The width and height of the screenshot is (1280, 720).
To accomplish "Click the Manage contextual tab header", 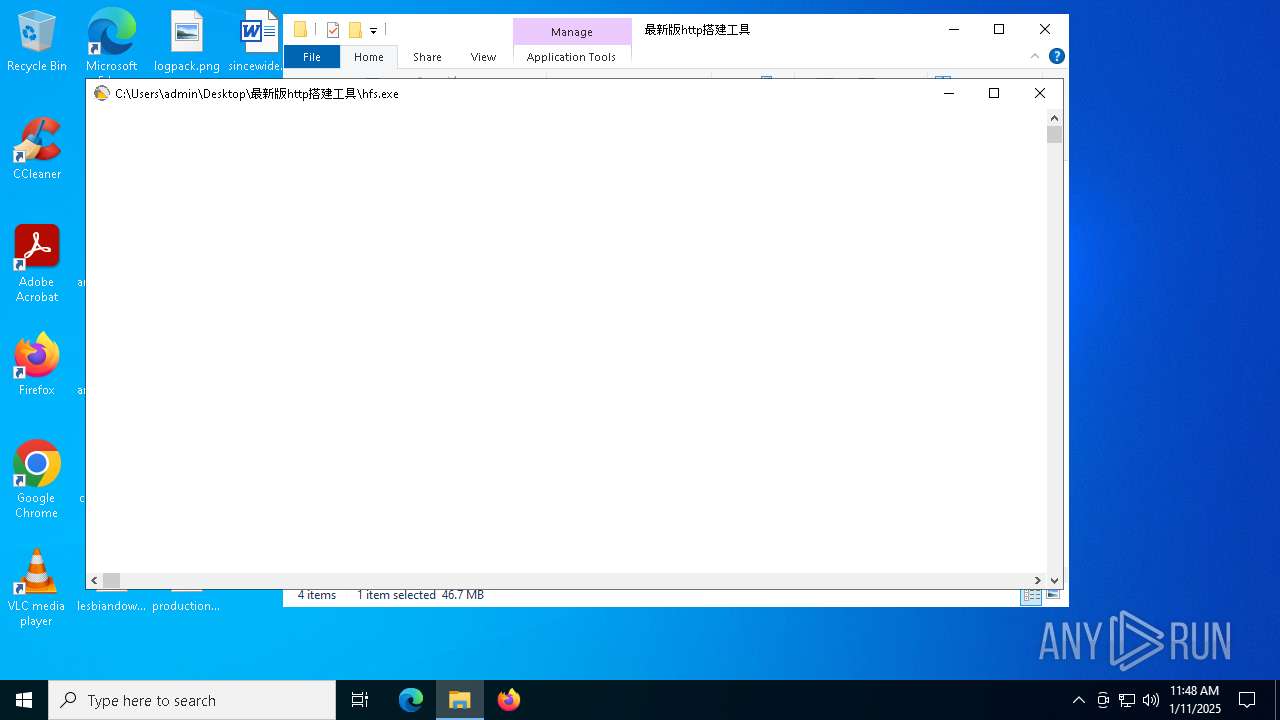I will coord(572,32).
